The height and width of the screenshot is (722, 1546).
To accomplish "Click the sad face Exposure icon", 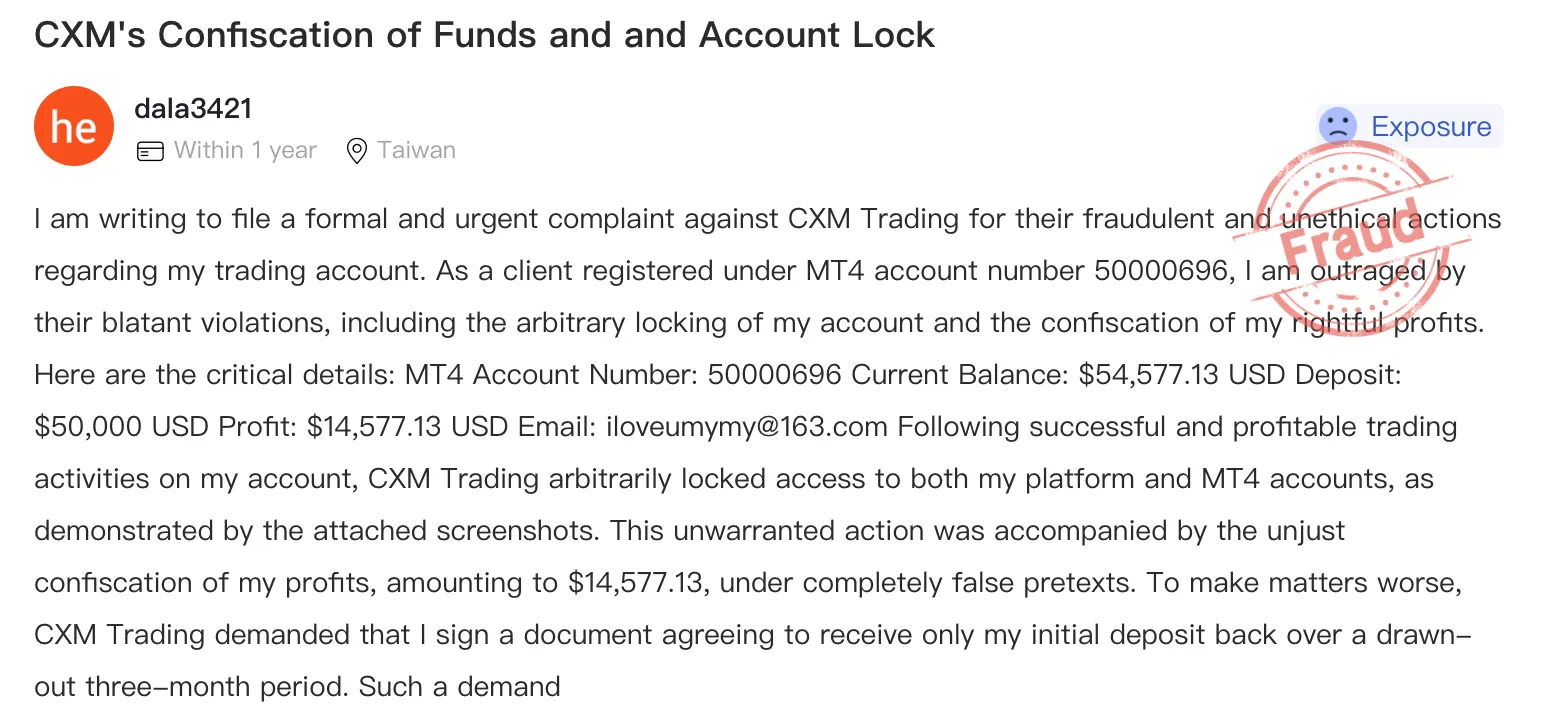I will click(1337, 127).
